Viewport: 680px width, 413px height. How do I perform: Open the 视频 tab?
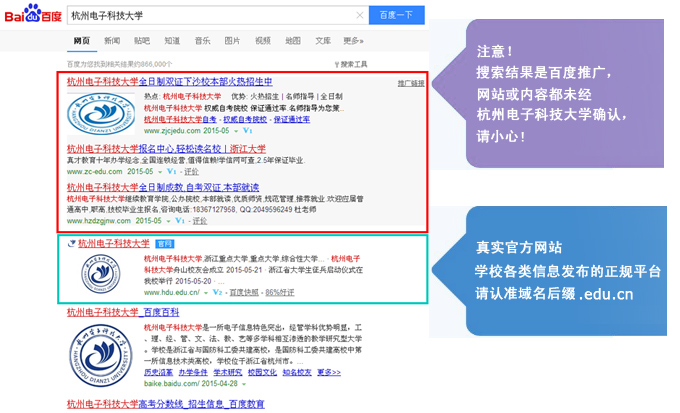(x=263, y=41)
